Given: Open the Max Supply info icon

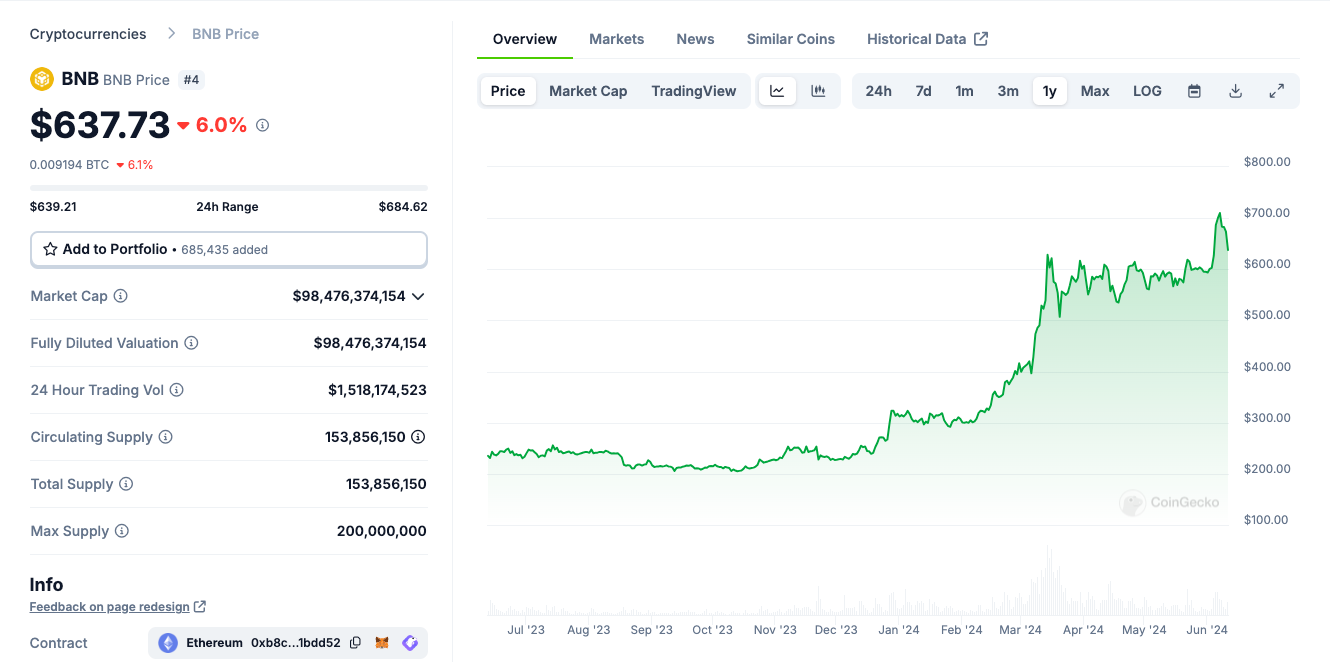Looking at the screenshot, I should [x=122, y=531].
